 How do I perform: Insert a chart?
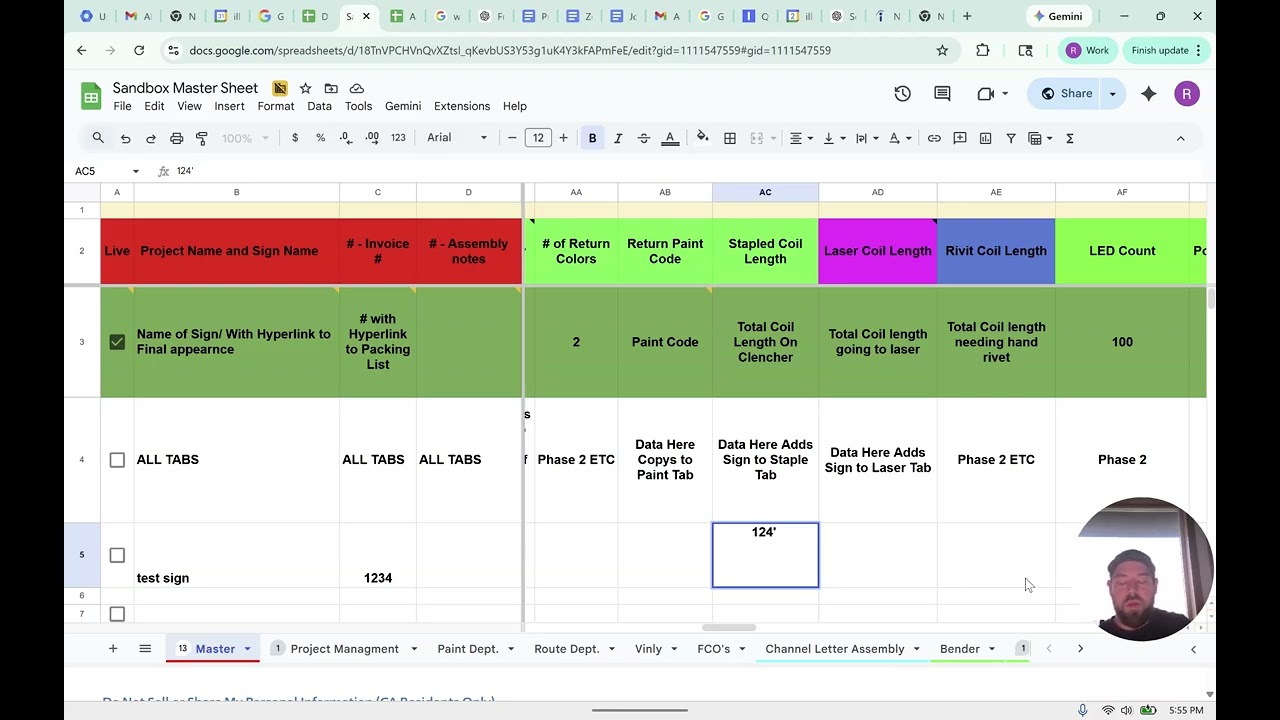coord(985,138)
